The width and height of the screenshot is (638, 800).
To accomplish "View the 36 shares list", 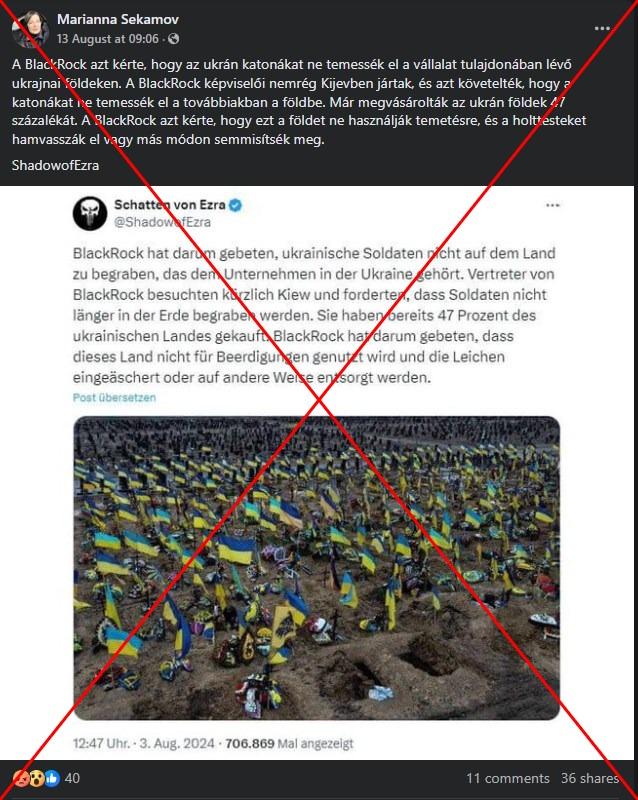I will (590, 778).
